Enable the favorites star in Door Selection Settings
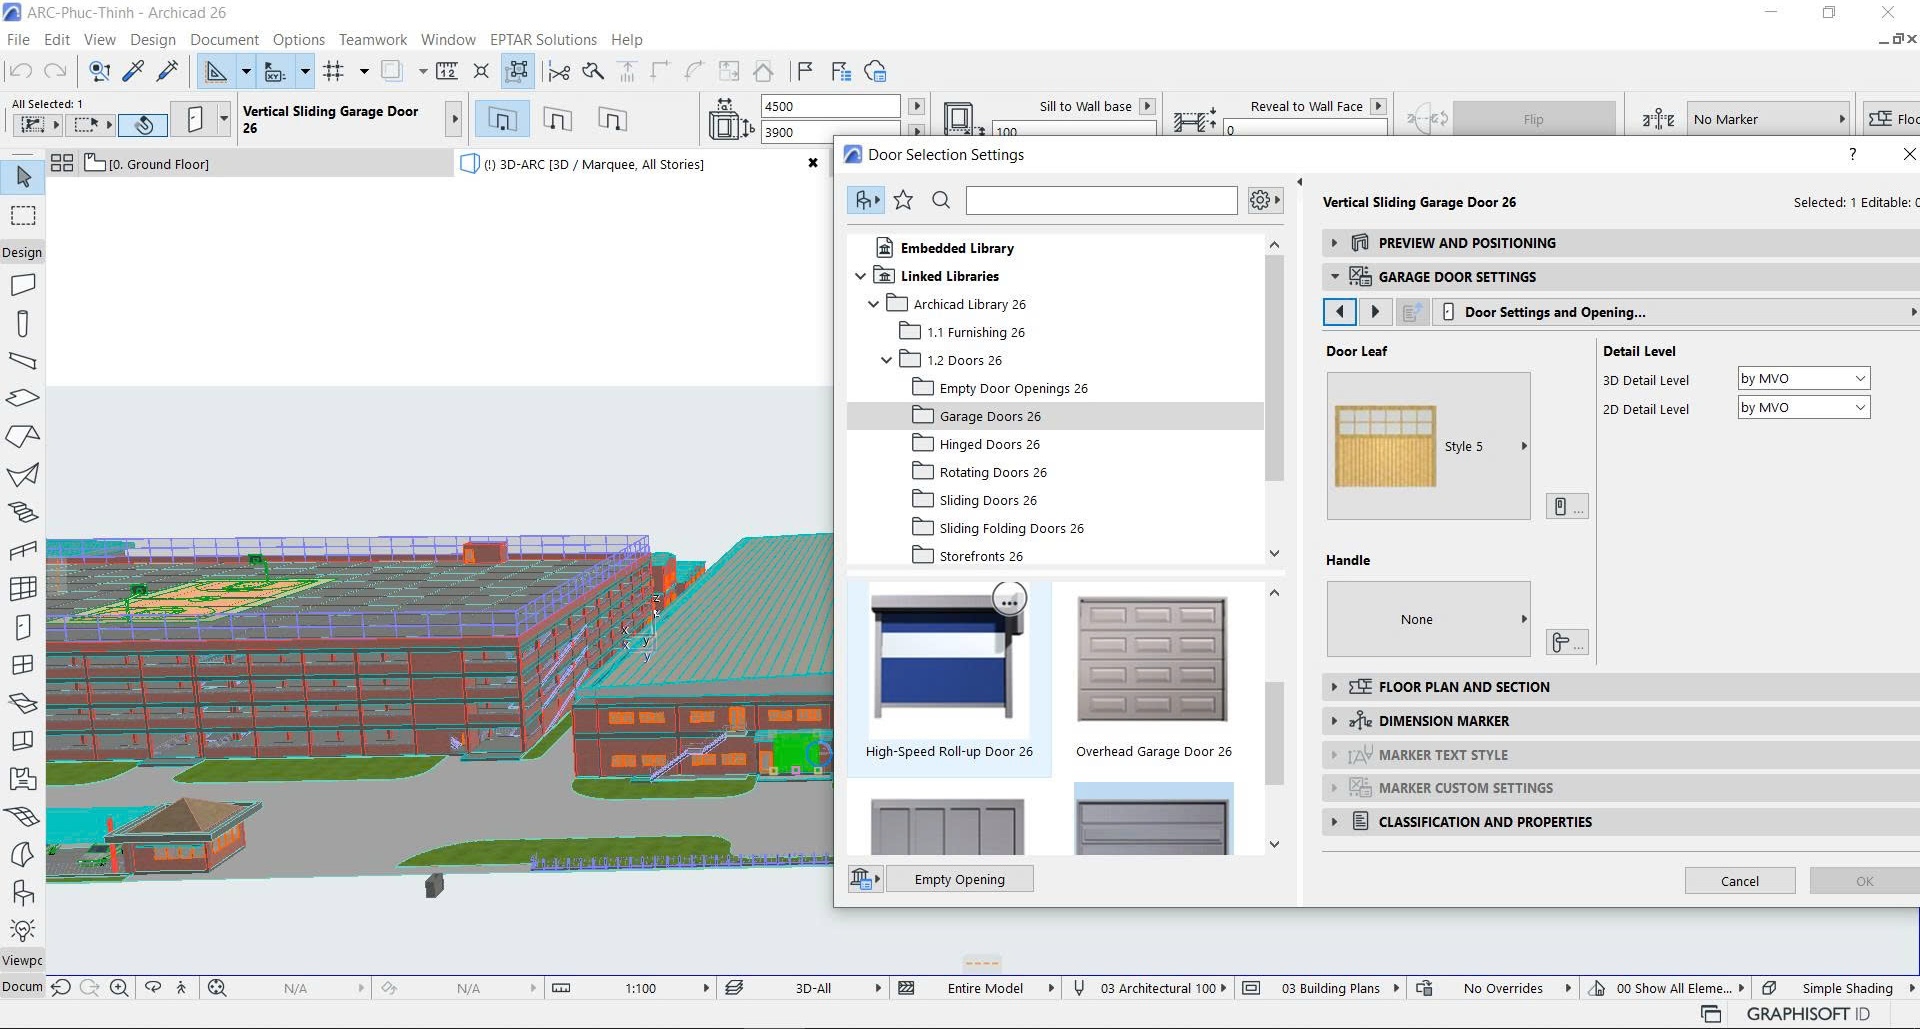The image size is (1920, 1029). (x=903, y=199)
